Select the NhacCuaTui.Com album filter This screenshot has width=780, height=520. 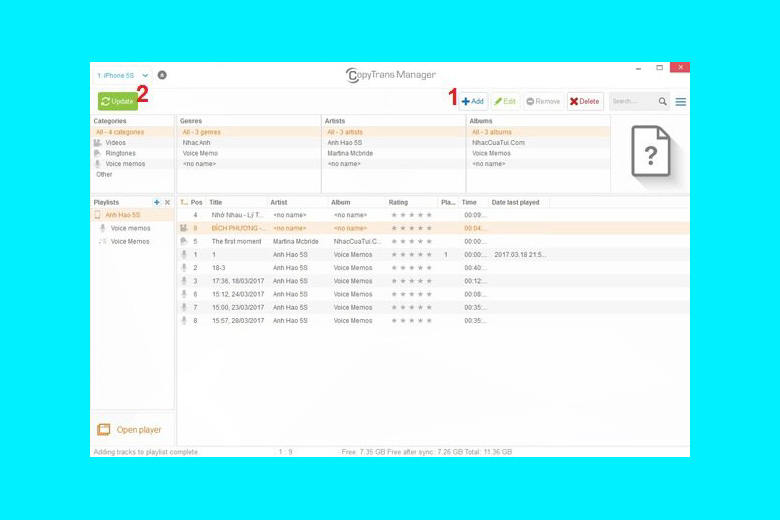tap(539, 142)
